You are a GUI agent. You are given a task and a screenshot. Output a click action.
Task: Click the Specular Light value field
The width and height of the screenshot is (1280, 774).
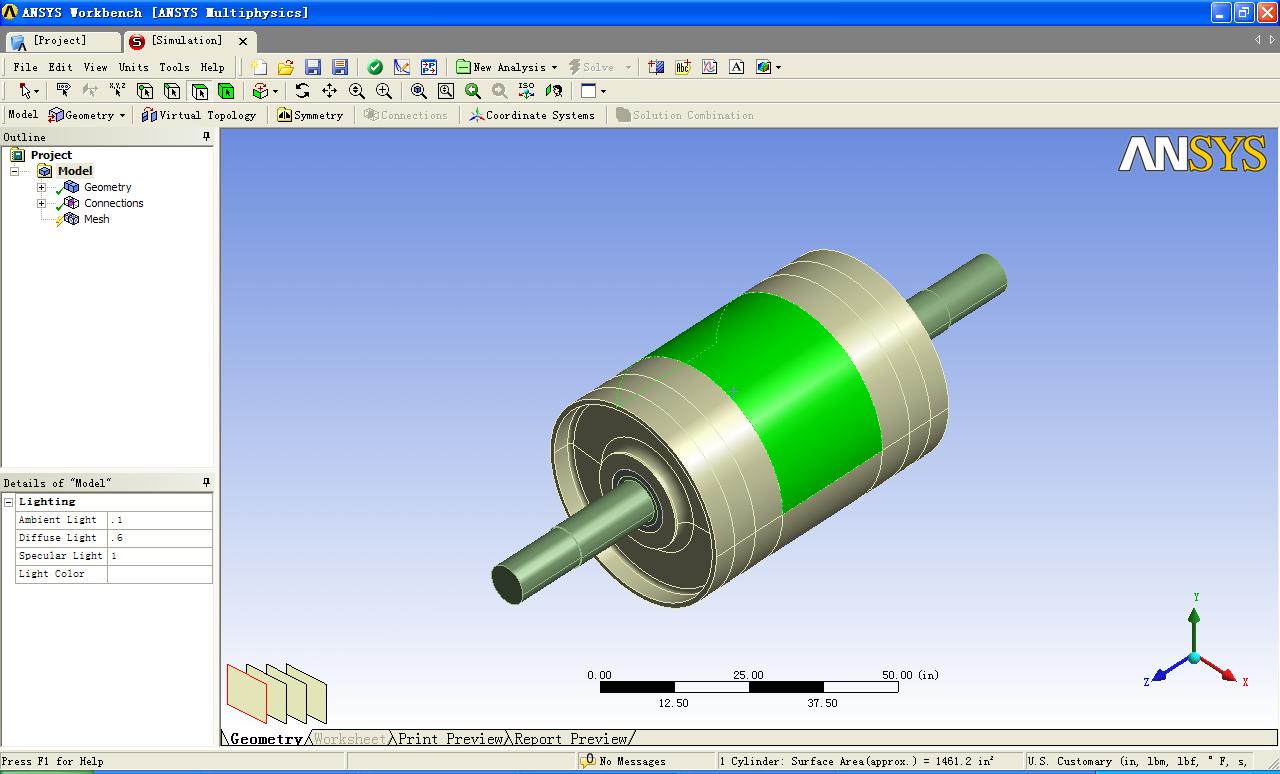(159, 556)
